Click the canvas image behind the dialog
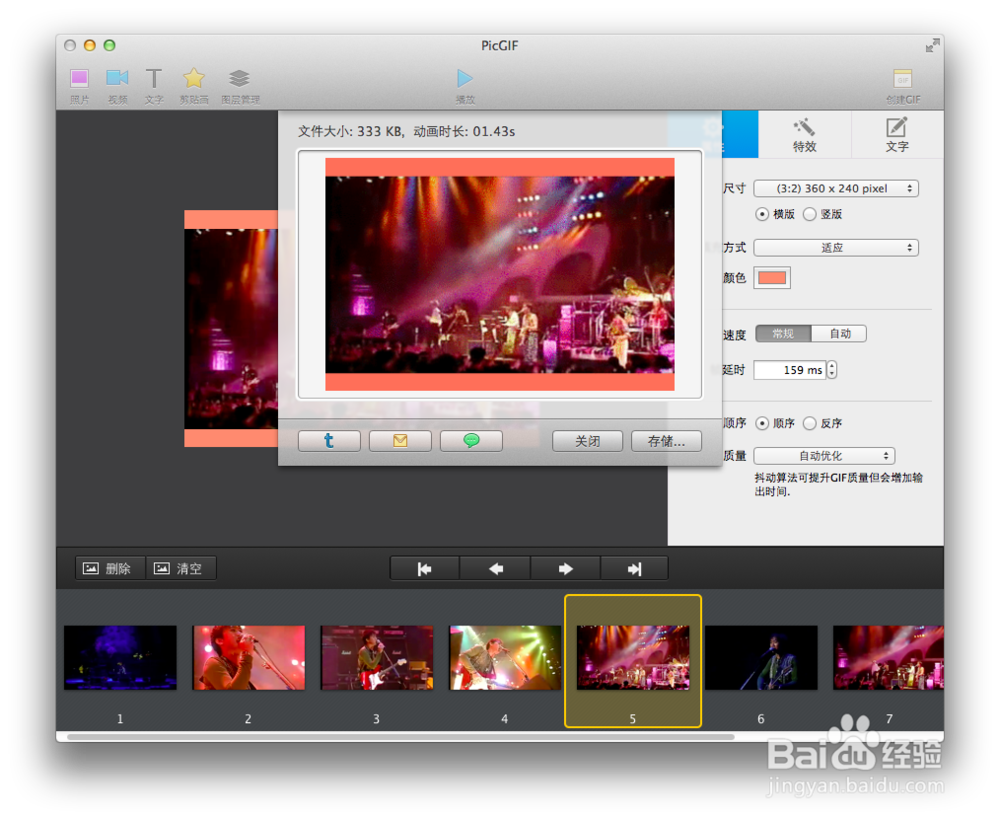Screen dimensions: 1000x820 pyautogui.click(x=231, y=328)
